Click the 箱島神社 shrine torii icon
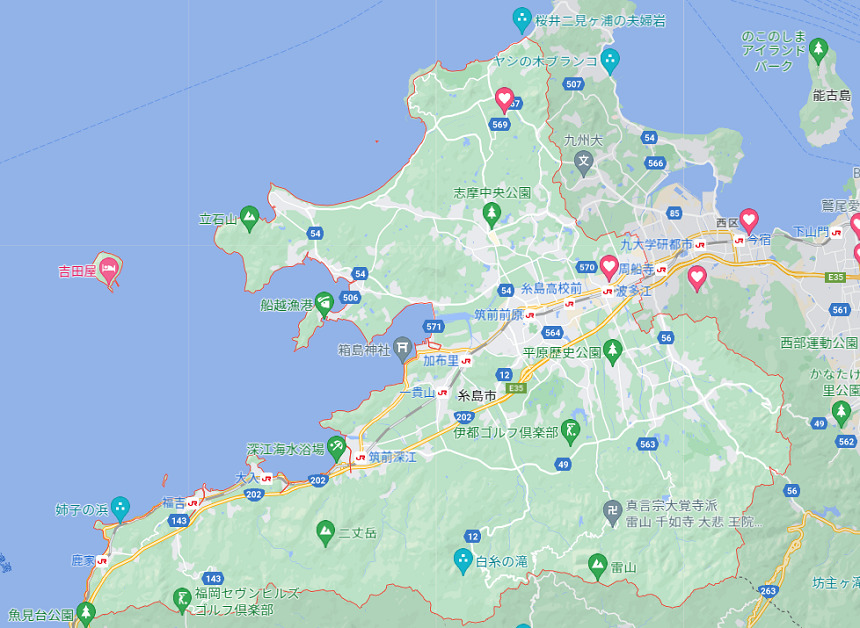This screenshot has height=628, width=860. (x=403, y=349)
